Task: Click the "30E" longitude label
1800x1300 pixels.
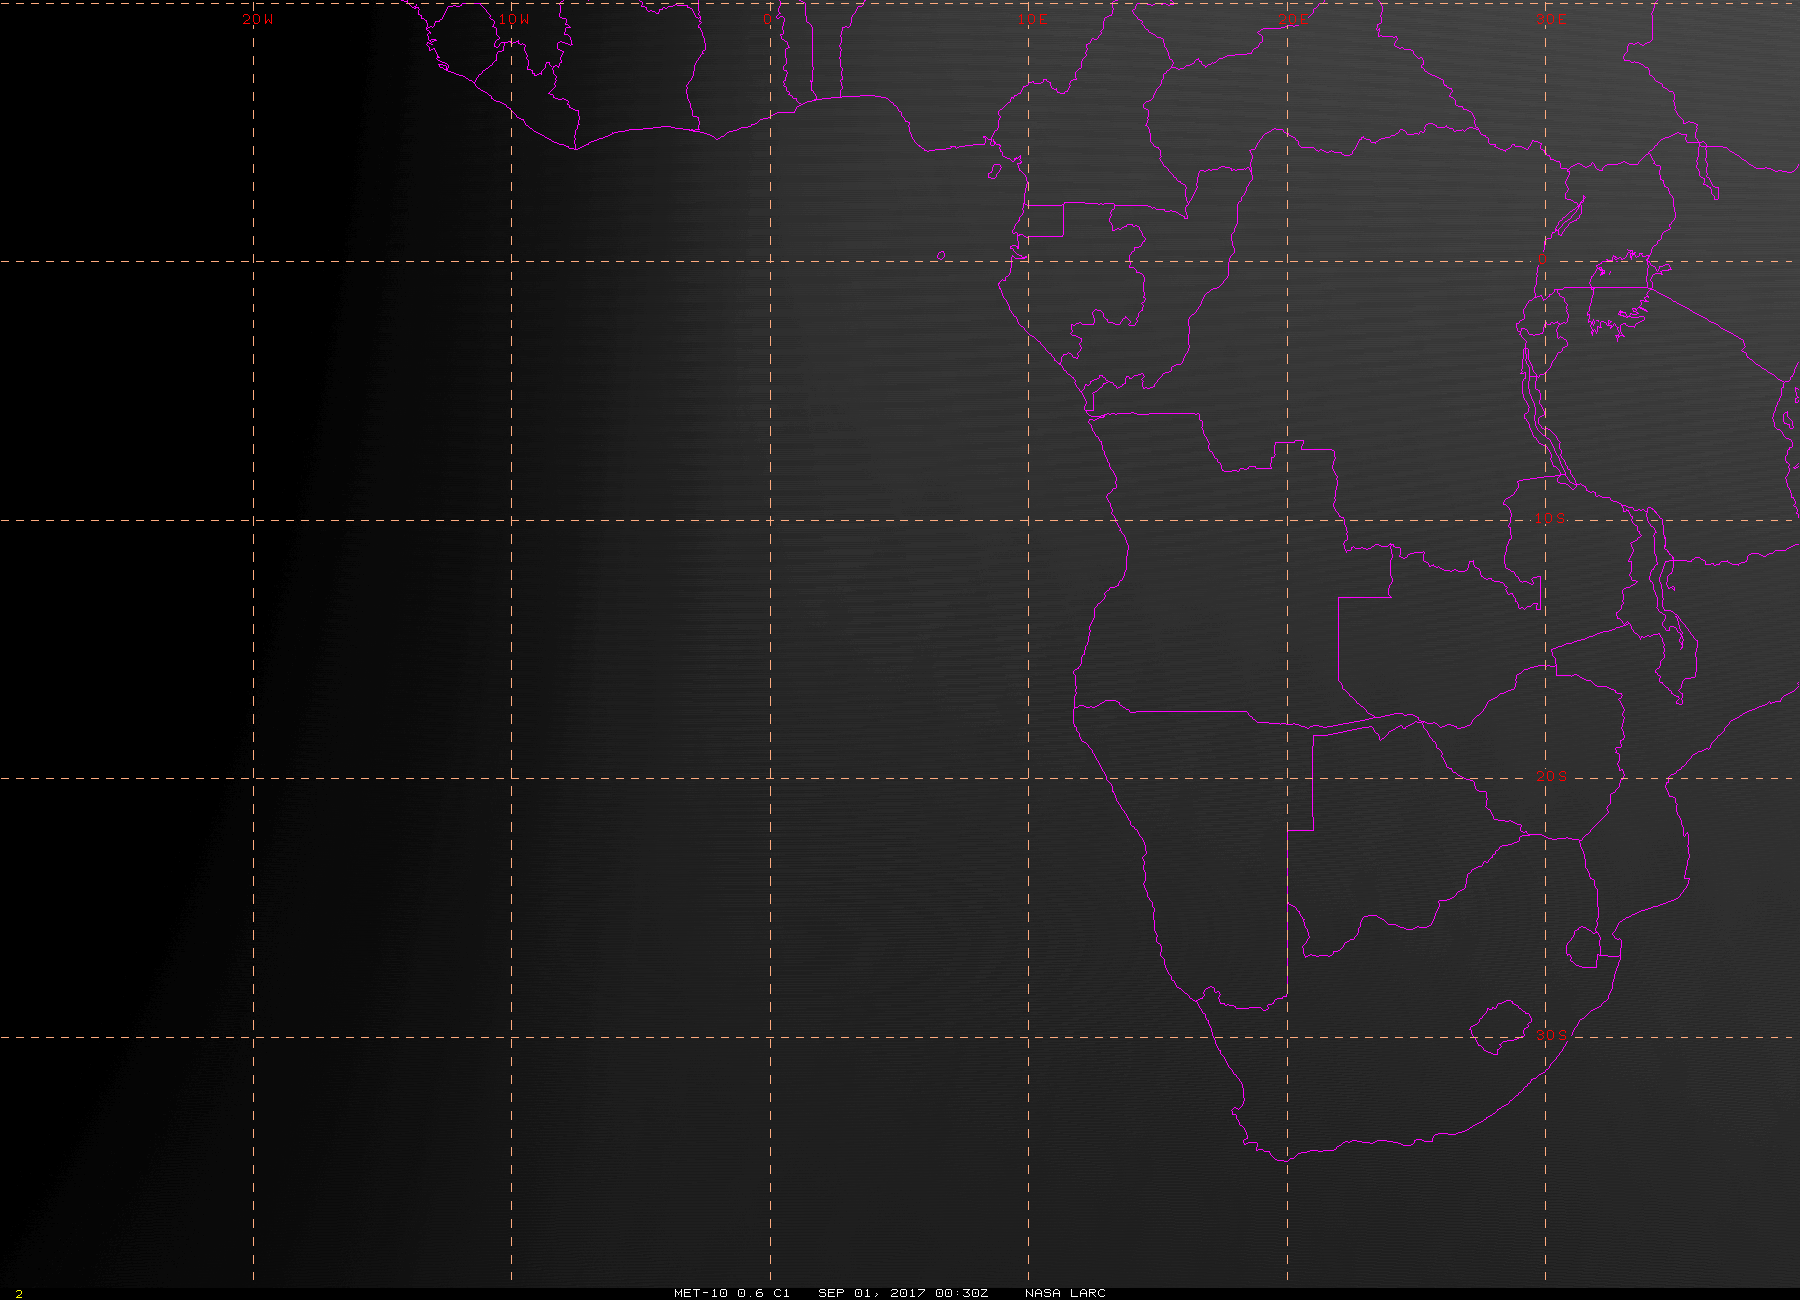Action: 1551,19
